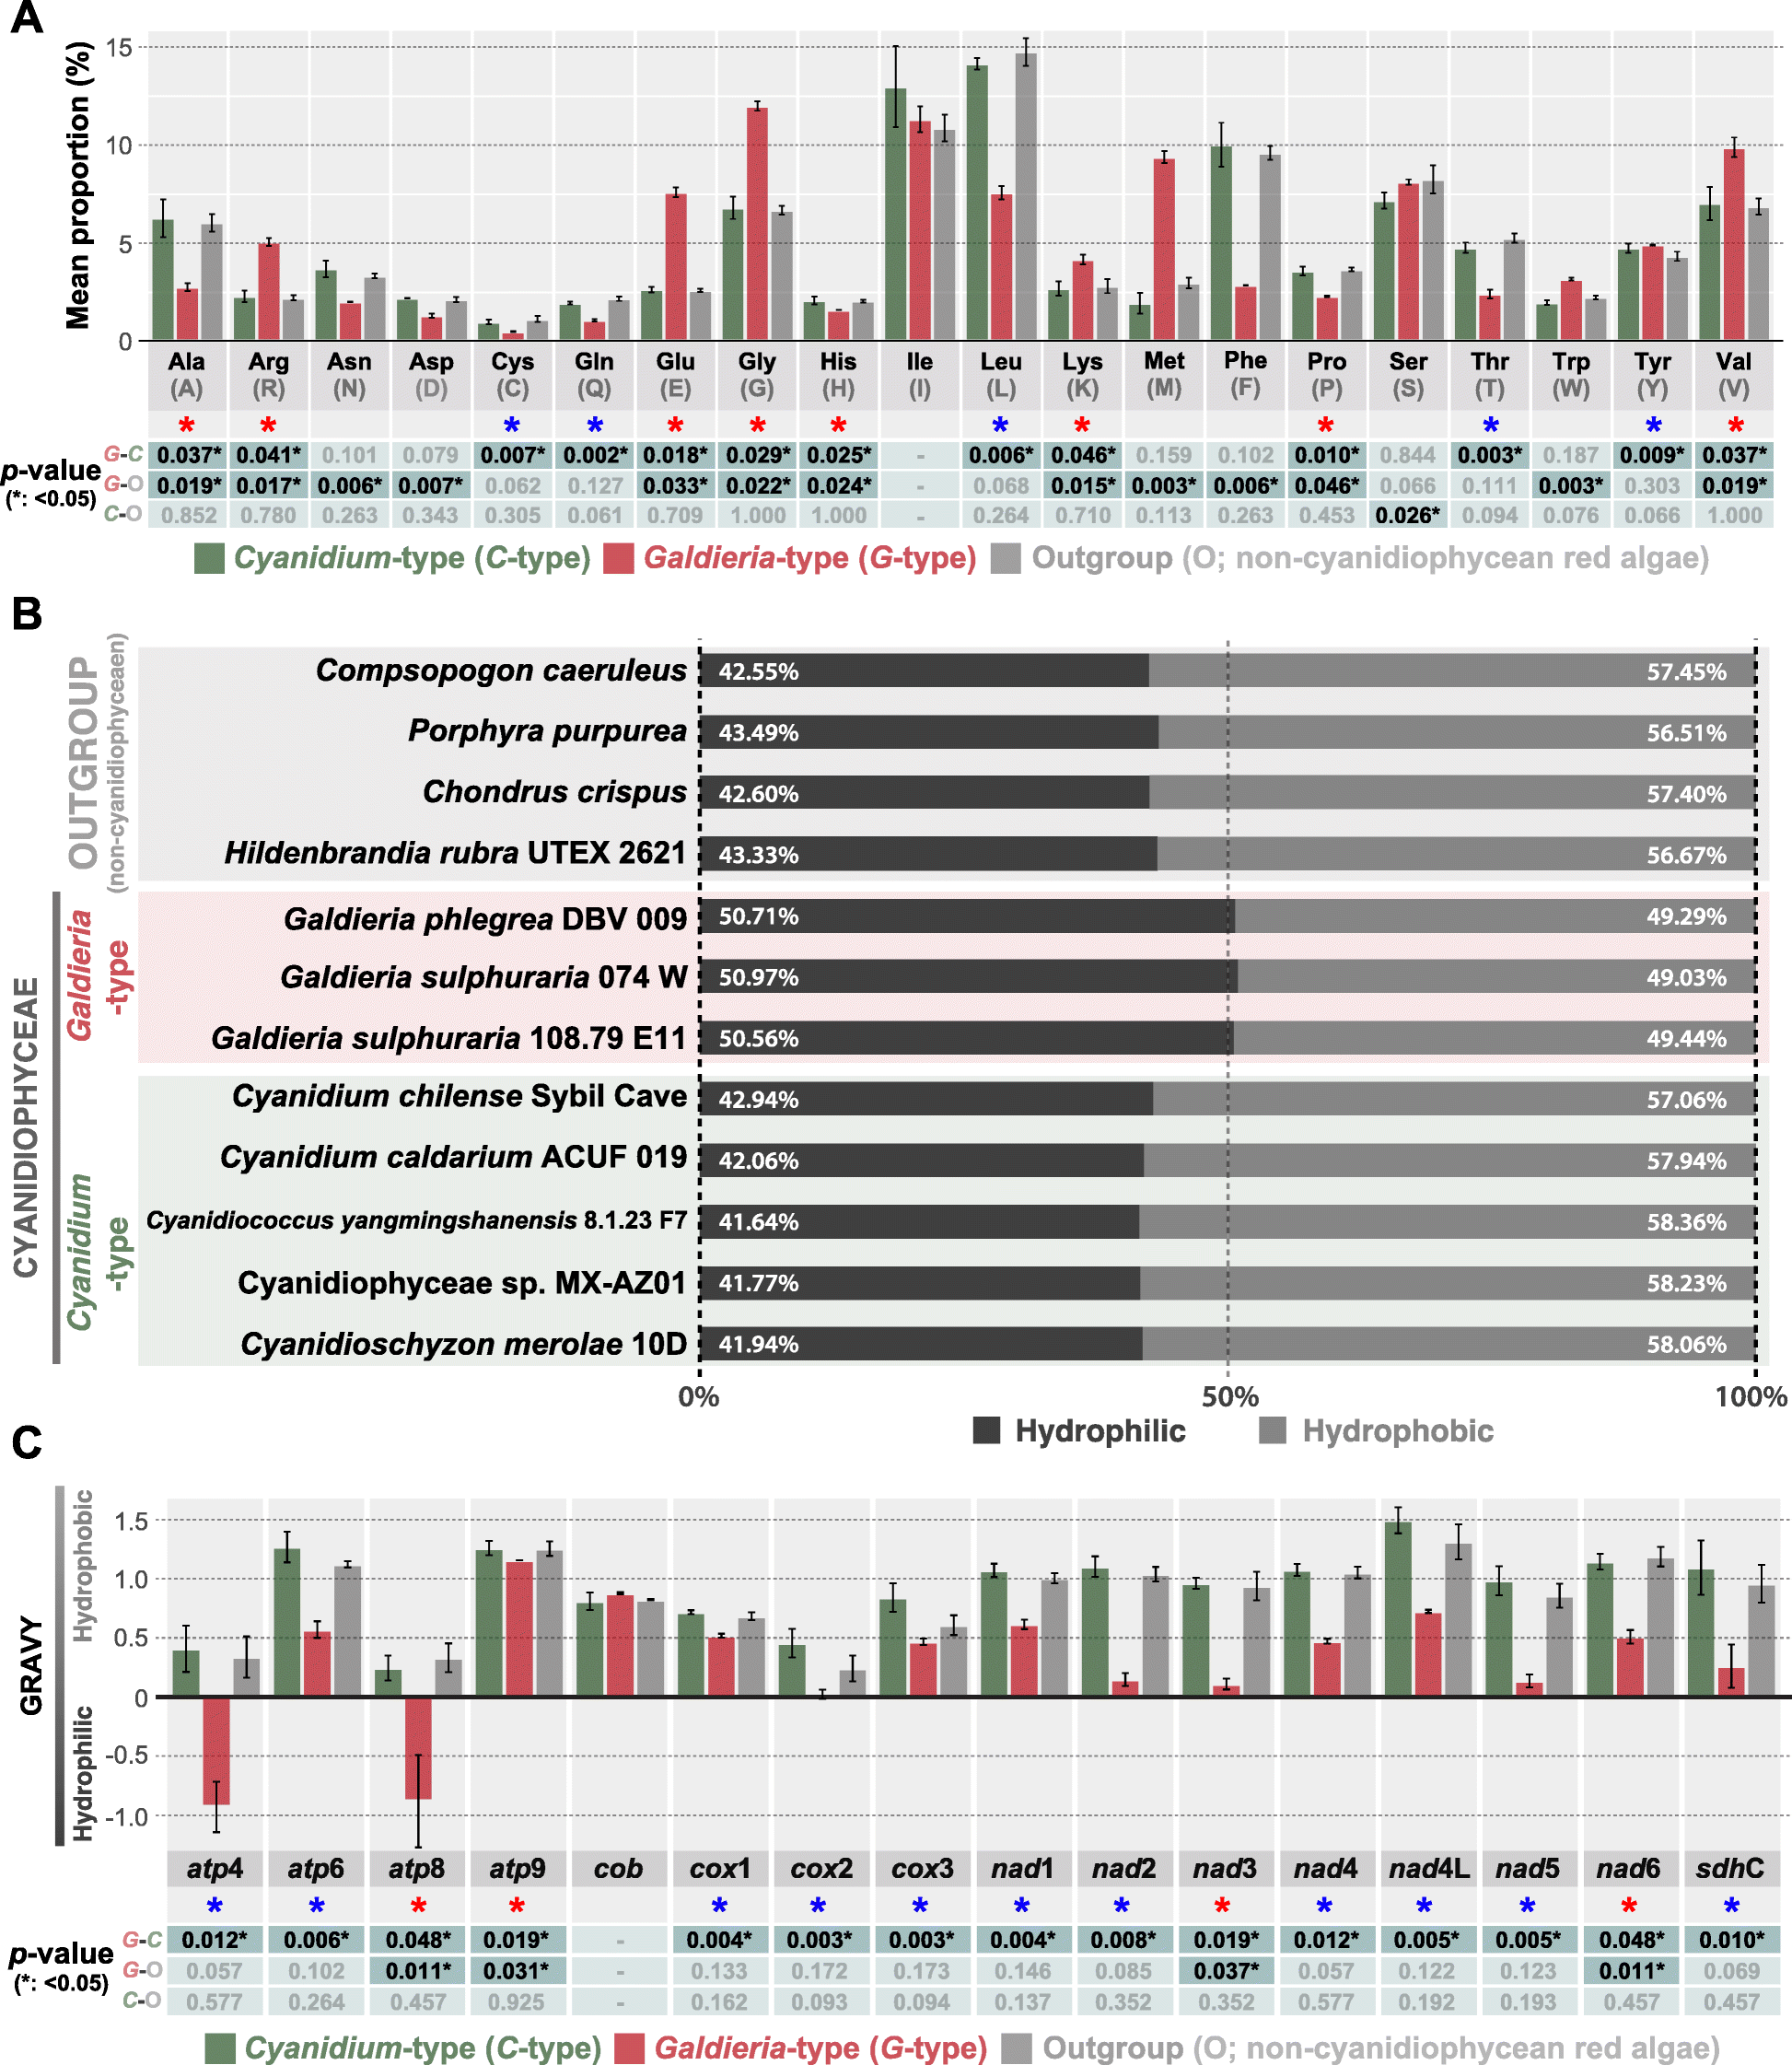The height and width of the screenshot is (2065, 1792).
Task: Click the negative red atp4 GRAVY bar
Action: tap(216, 1750)
